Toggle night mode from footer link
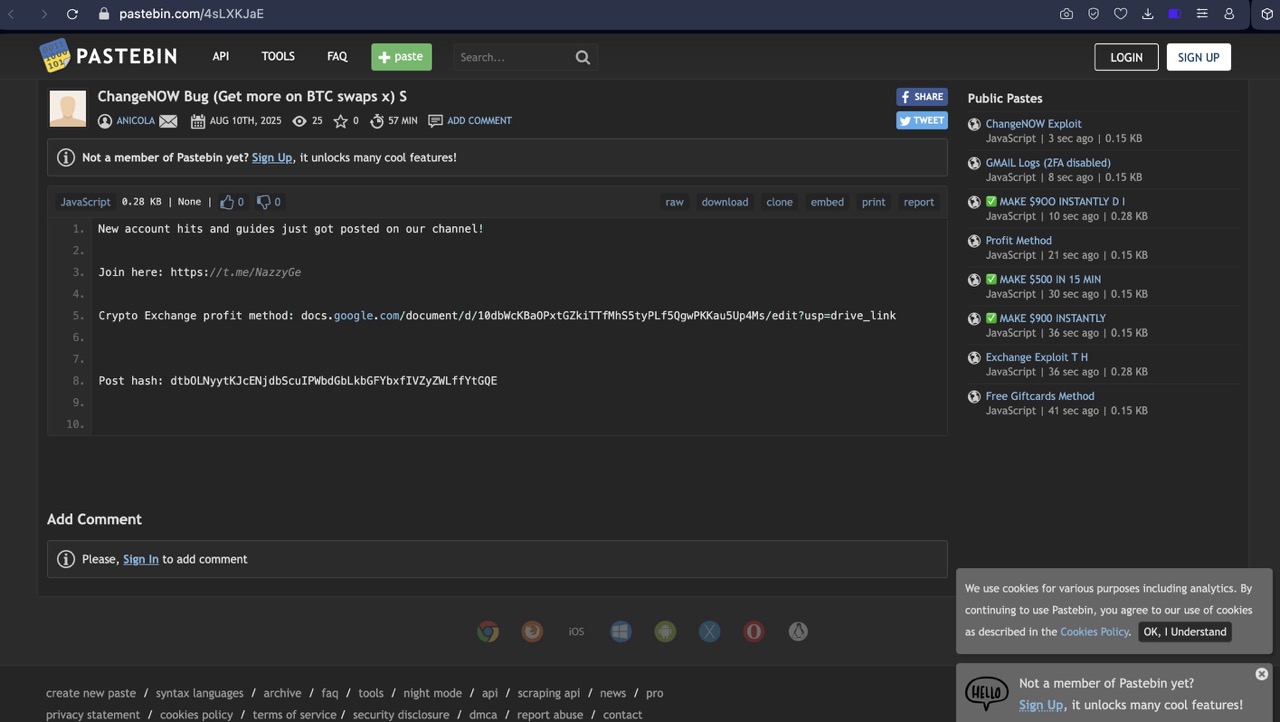 [432, 693]
